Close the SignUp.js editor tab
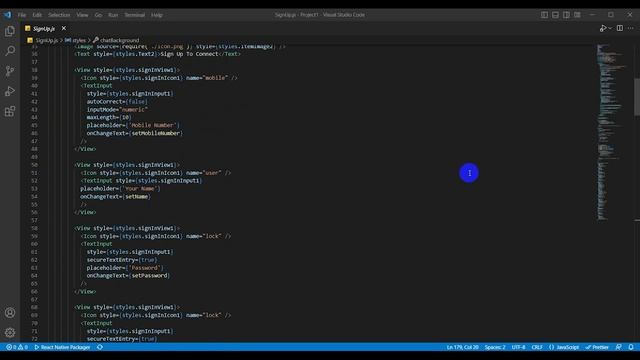The width and height of the screenshot is (640, 360). (x=64, y=28)
